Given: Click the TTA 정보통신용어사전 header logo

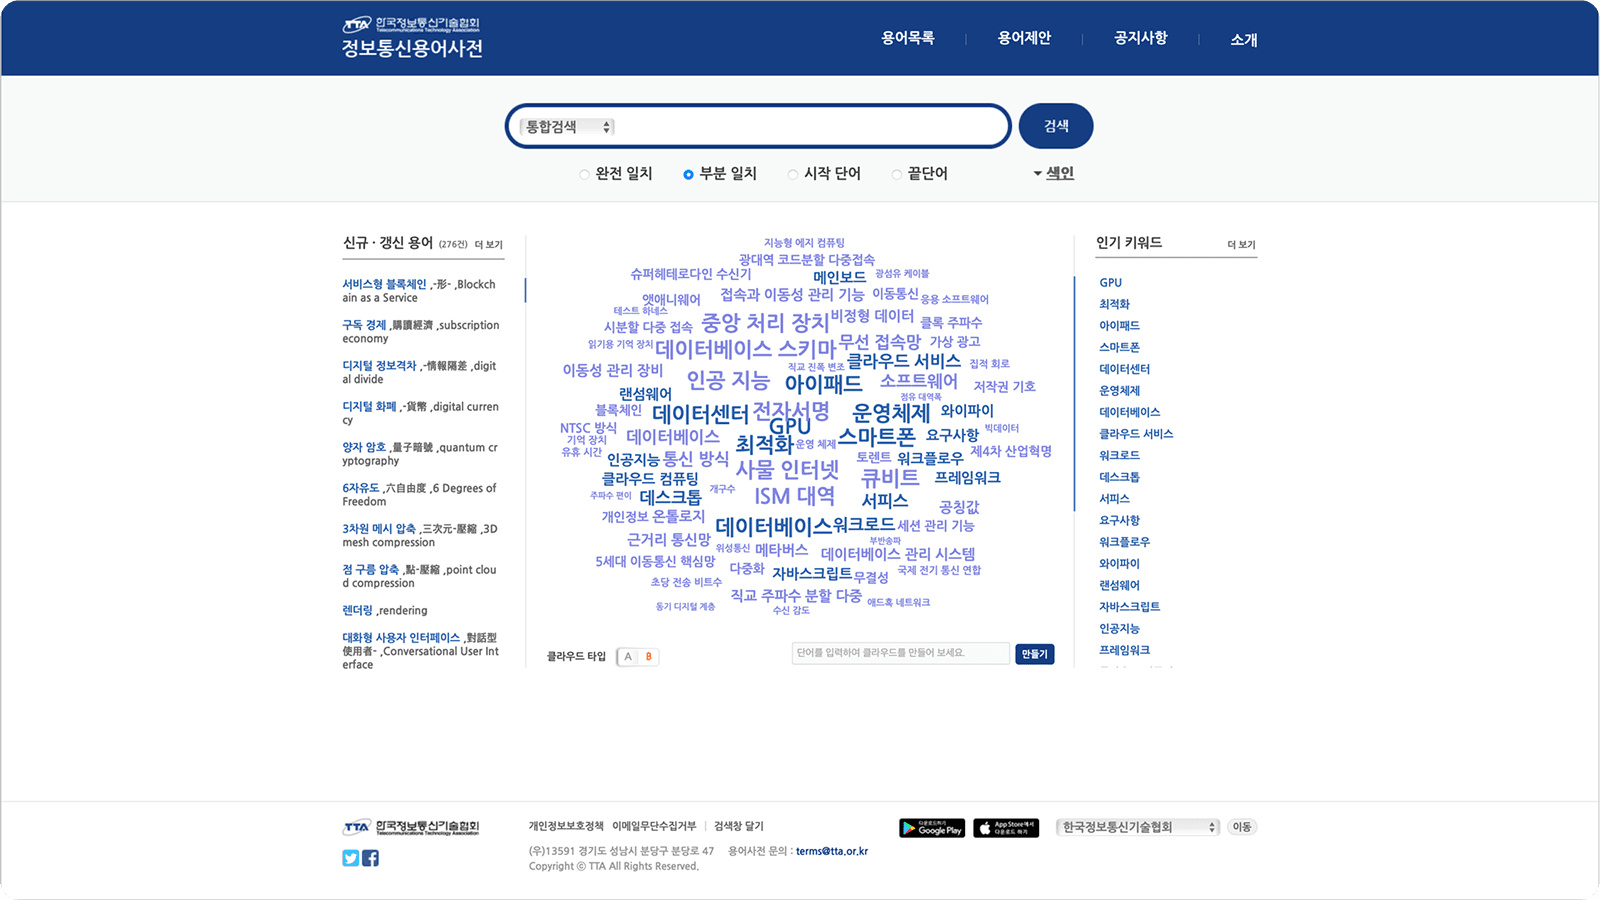Looking at the screenshot, I should click(412, 37).
